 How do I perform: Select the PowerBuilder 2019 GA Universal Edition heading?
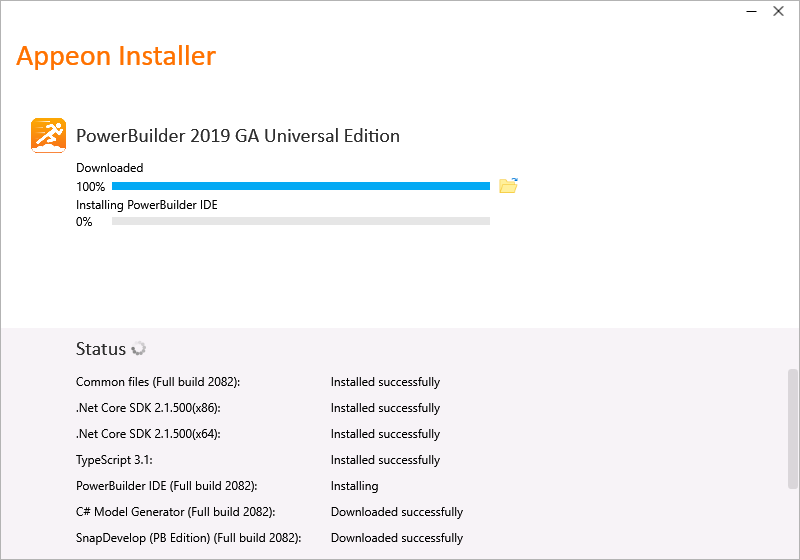click(238, 136)
